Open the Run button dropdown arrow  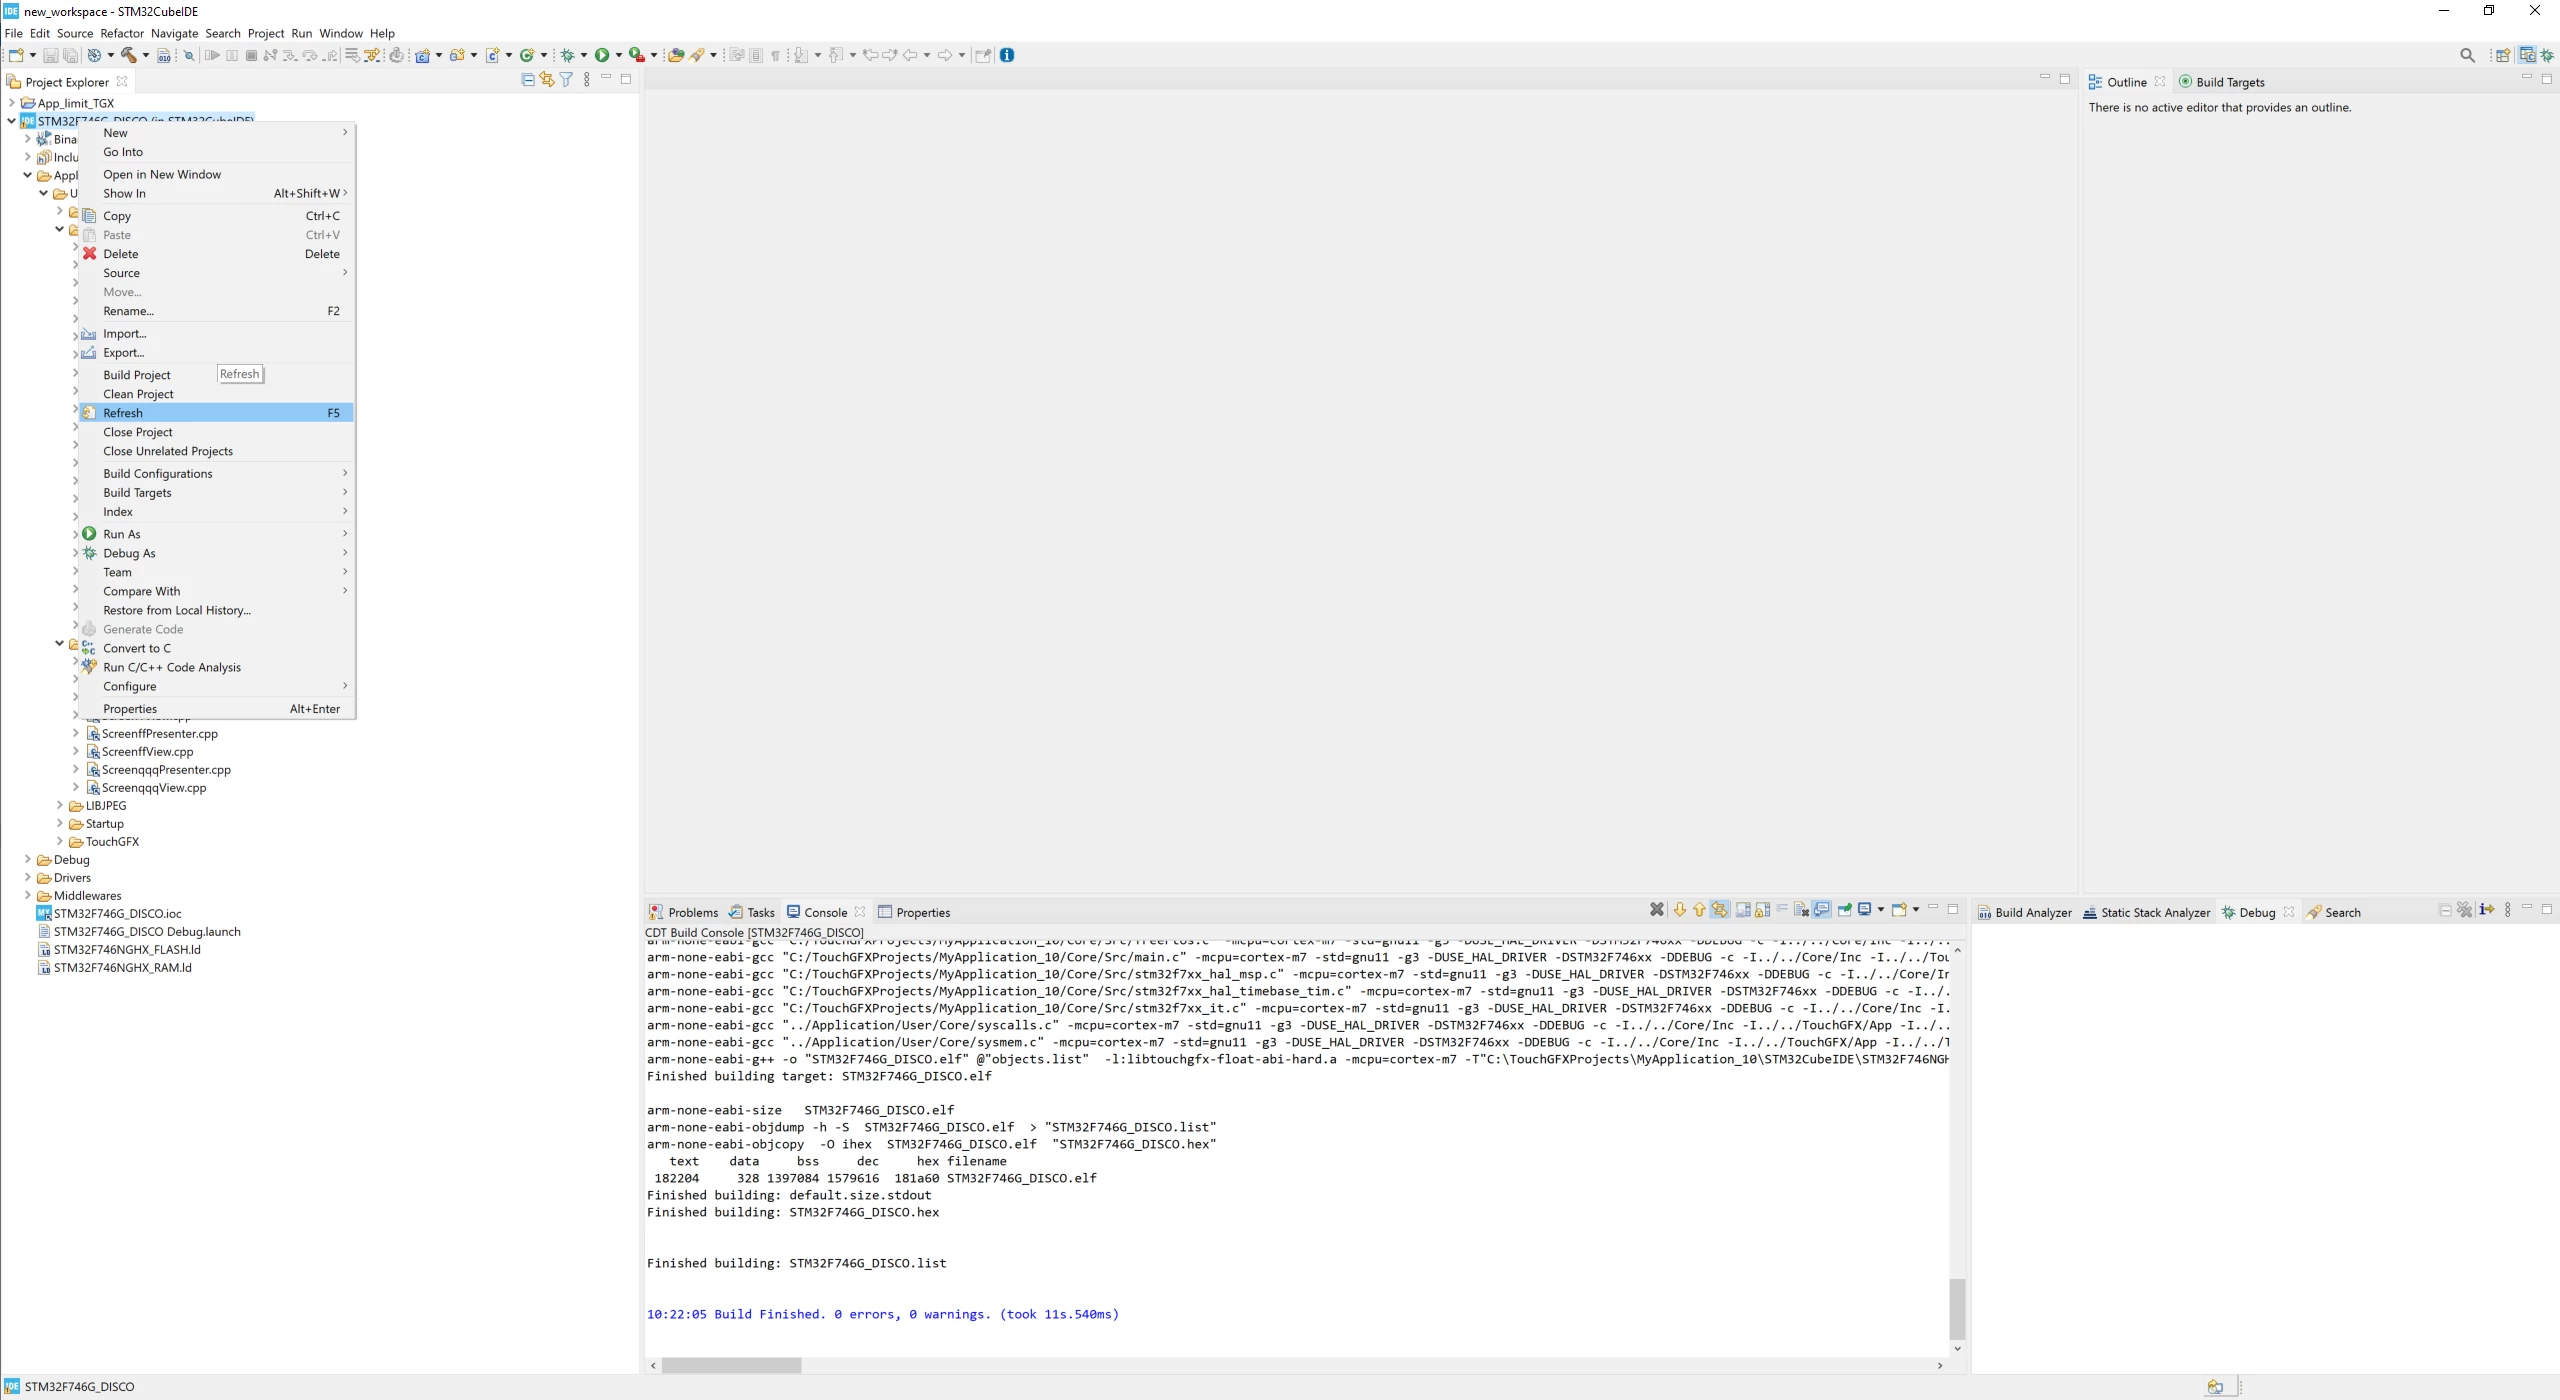pyautogui.click(x=618, y=55)
